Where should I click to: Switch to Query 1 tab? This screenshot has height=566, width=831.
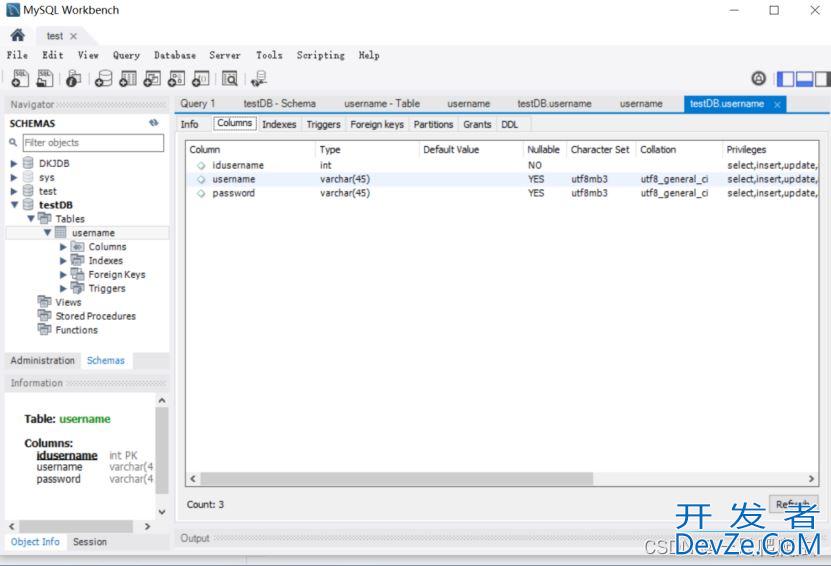[x=198, y=103]
